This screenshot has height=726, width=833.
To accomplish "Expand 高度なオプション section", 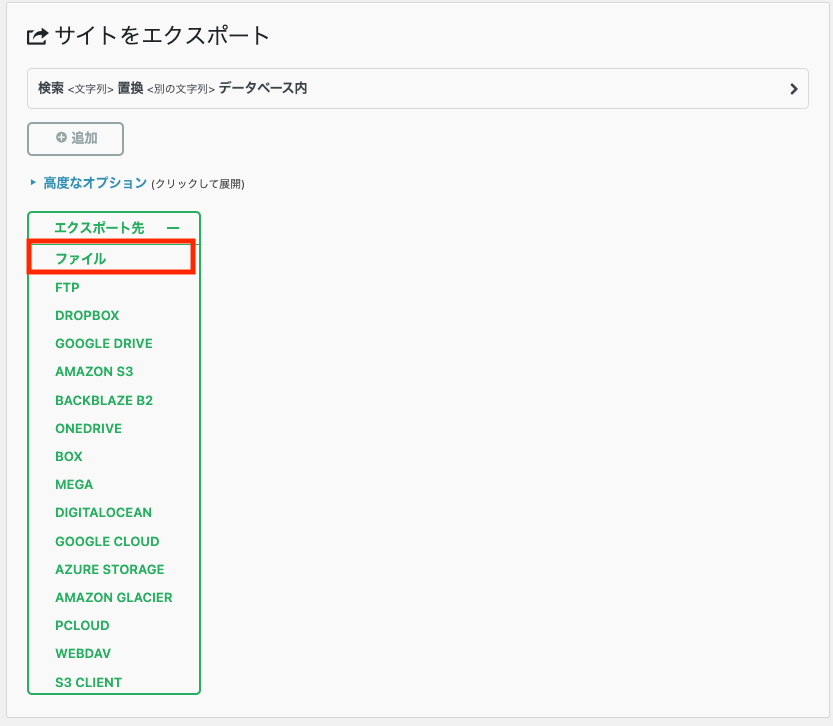I will [x=95, y=183].
